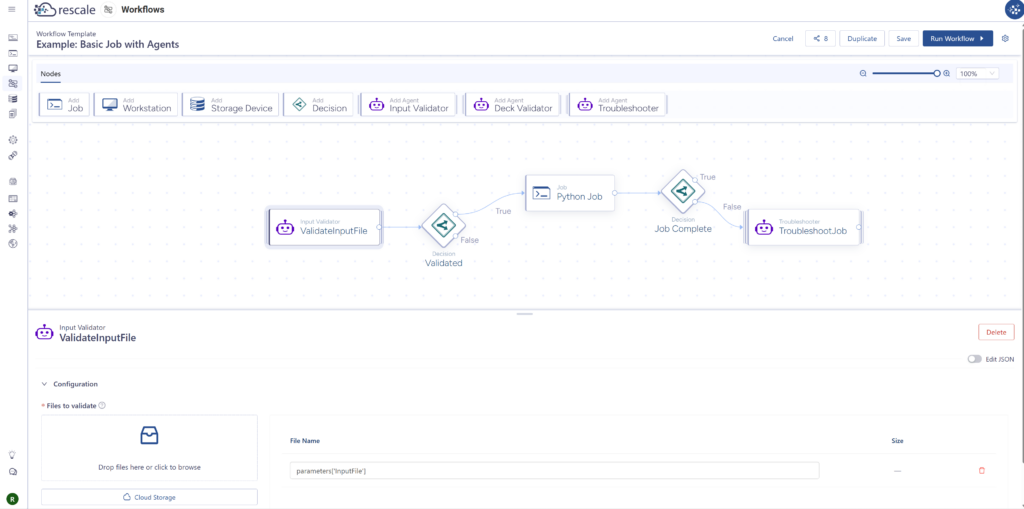Click the drop files upload area
Image resolution: width=1024 pixels, height=509 pixels.
[150, 448]
